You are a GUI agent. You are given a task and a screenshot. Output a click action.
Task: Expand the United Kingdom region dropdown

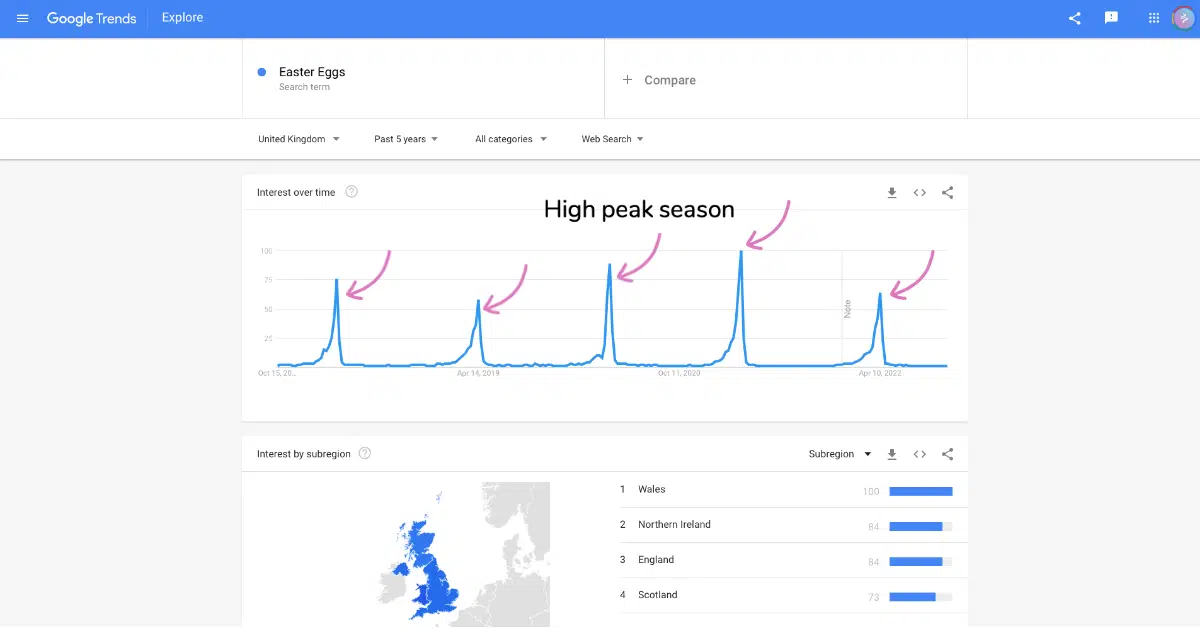pyautogui.click(x=299, y=139)
